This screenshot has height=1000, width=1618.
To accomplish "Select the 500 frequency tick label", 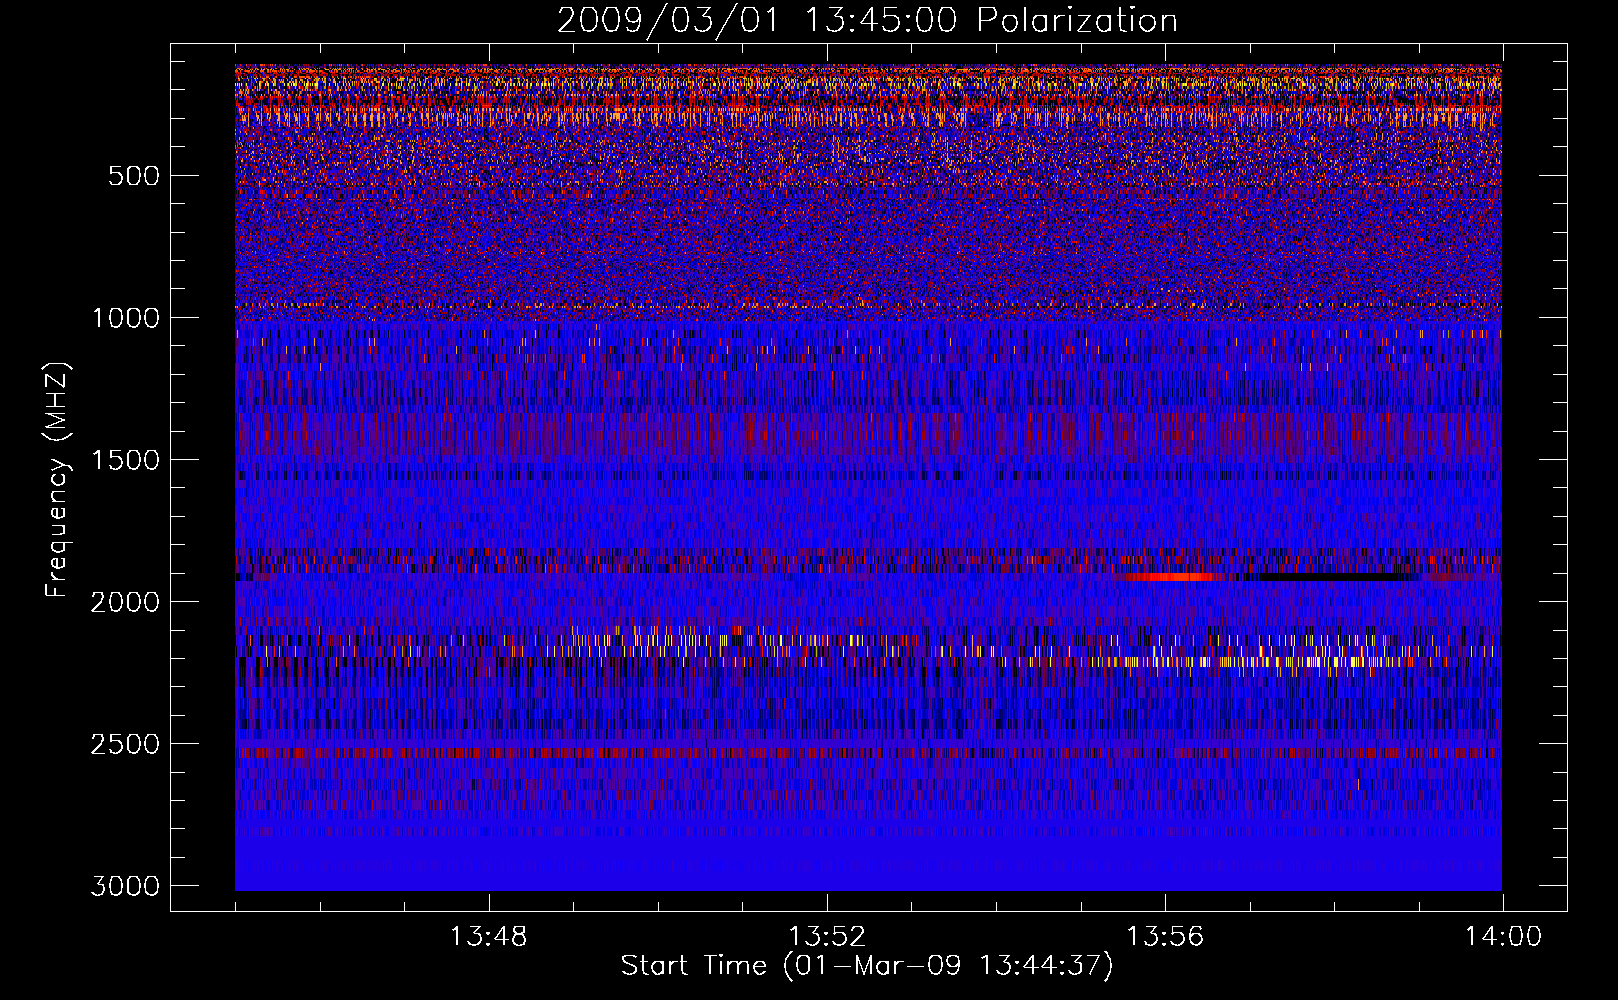I will [134, 176].
